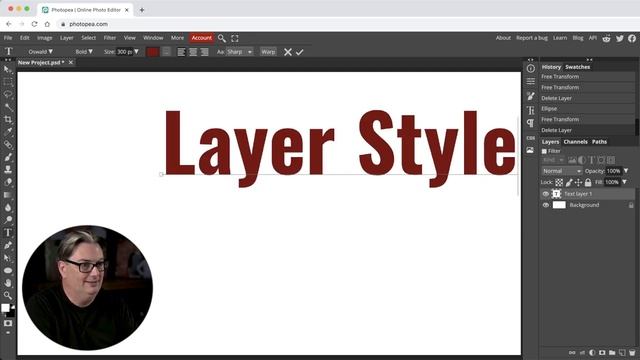Select the Gradient tool
The width and height of the screenshot is (640, 360).
pyautogui.click(x=8, y=195)
